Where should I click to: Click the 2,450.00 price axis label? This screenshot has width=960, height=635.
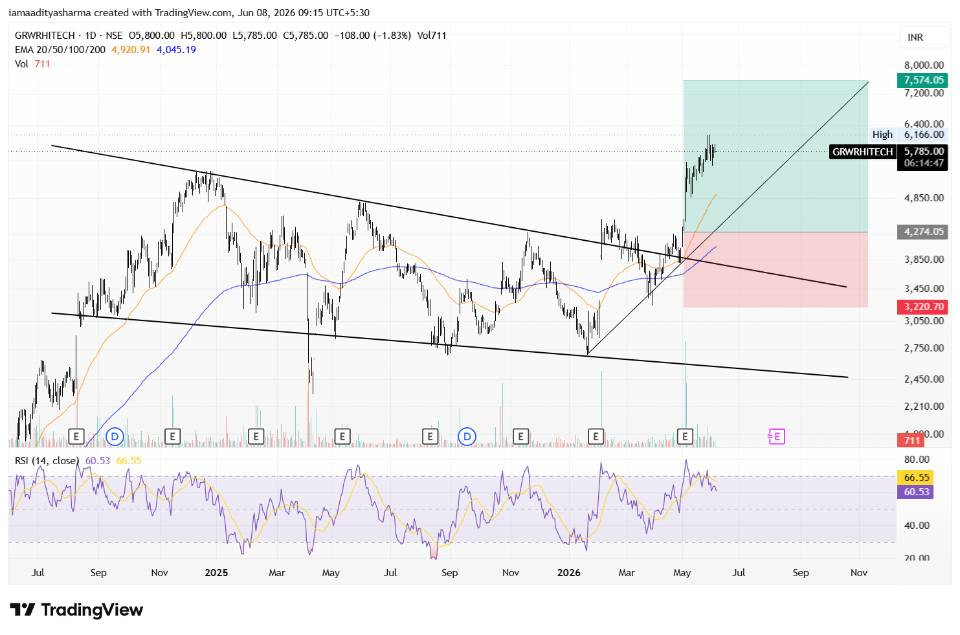(924, 379)
